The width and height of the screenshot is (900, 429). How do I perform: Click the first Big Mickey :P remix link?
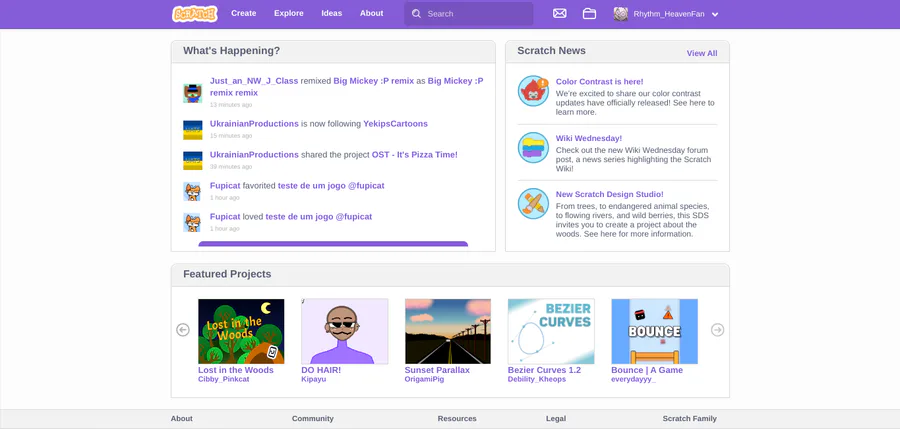374,81
